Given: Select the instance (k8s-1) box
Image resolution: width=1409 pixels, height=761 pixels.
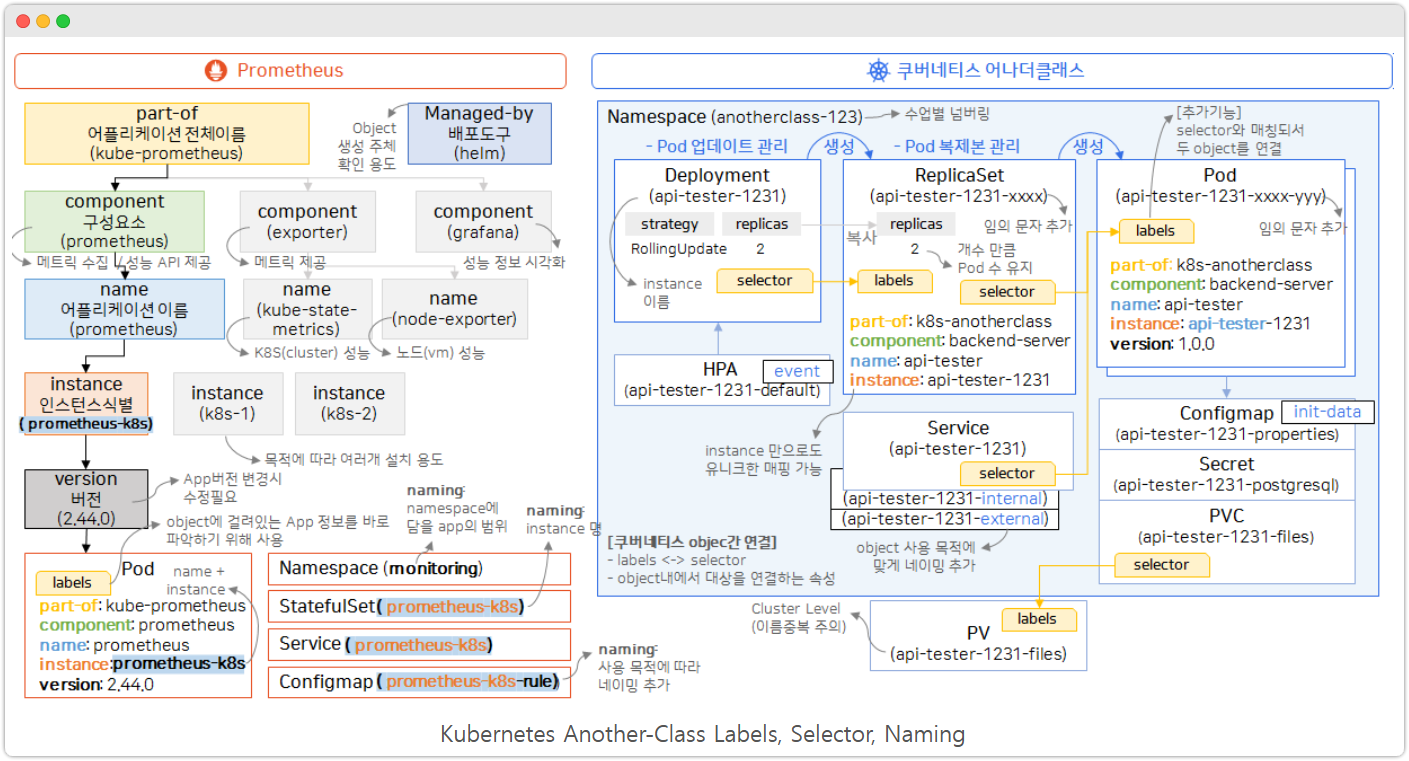Looking at the screenshot, I should pos(227,404).
